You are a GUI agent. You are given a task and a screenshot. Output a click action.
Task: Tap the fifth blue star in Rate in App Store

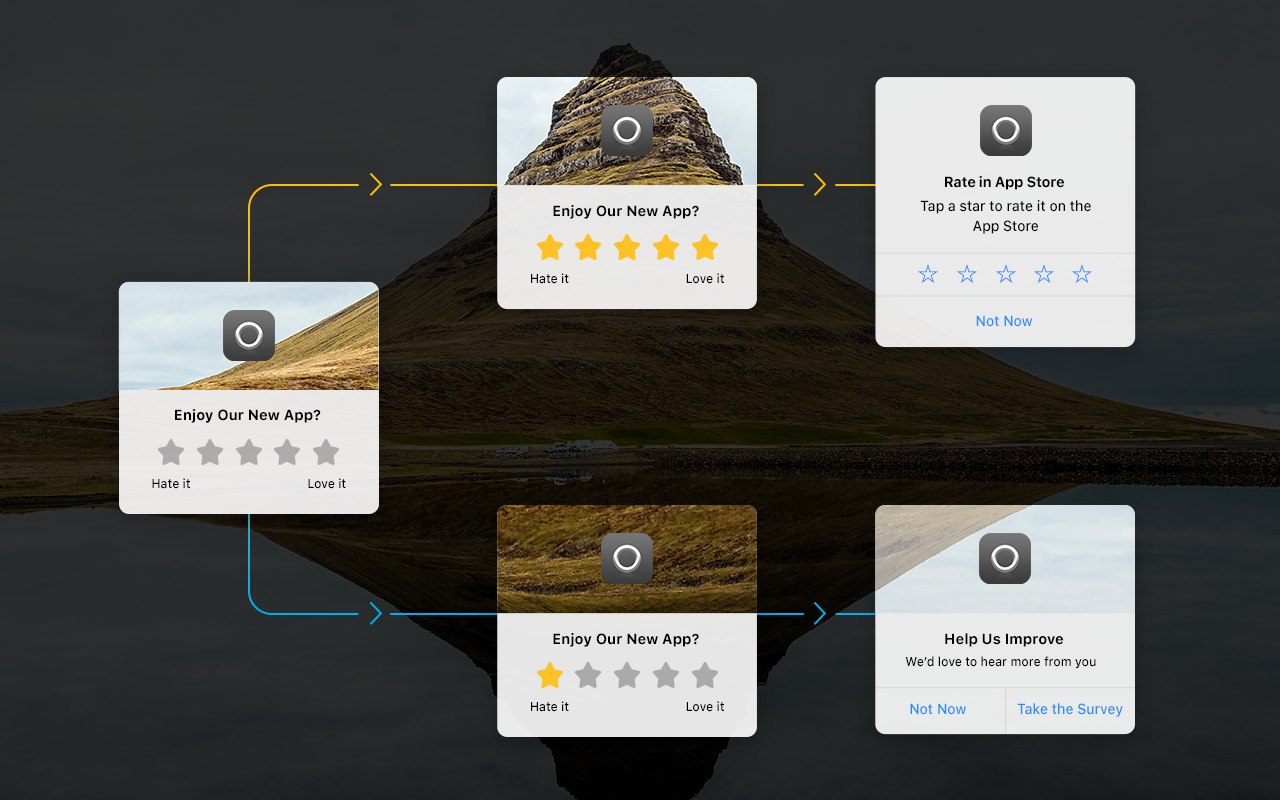tap(1081, 273)
